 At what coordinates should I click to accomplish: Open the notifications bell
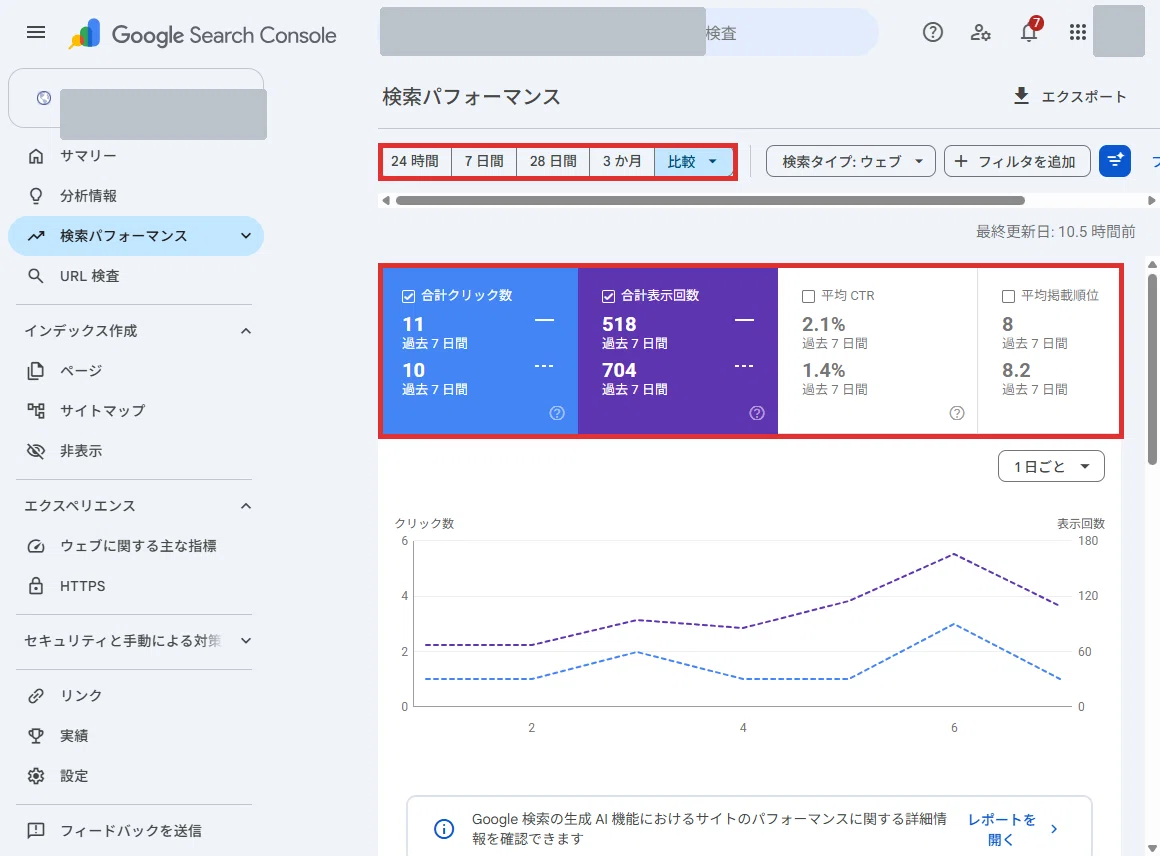point(1029,32)
